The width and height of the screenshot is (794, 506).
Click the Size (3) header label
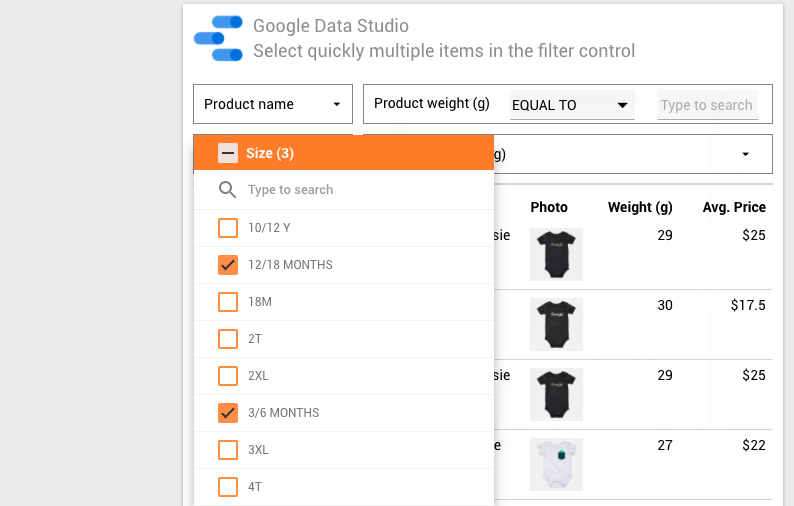pos(270,153)
